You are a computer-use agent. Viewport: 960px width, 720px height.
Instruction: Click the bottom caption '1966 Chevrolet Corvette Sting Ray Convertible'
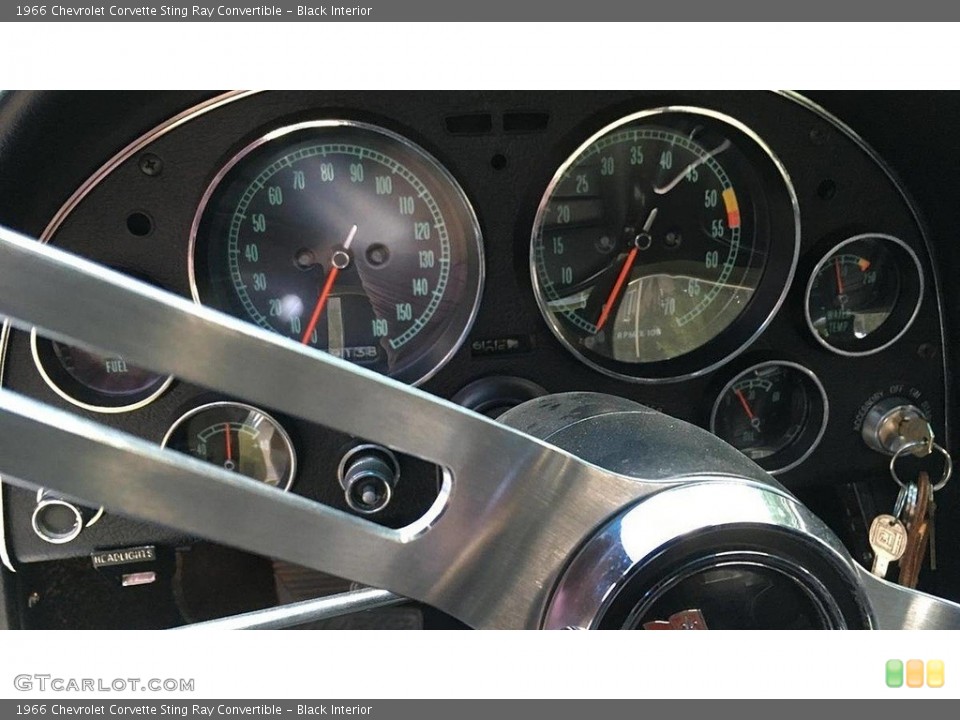pos(149,710)
